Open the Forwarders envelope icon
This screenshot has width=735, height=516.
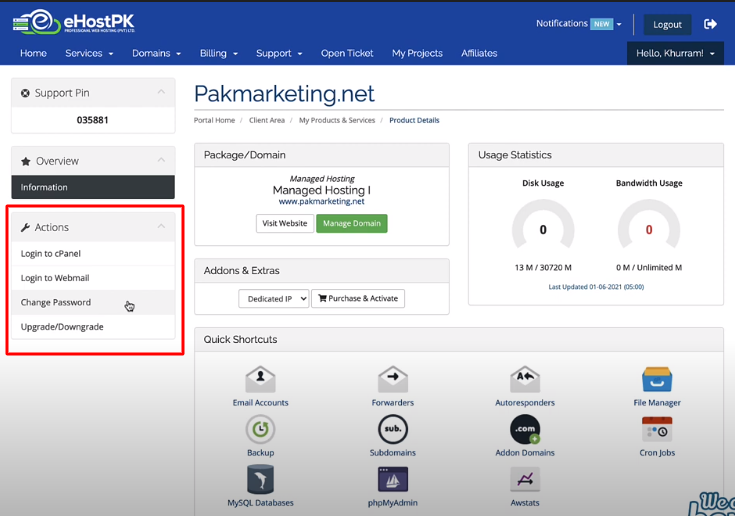[393, 379]
